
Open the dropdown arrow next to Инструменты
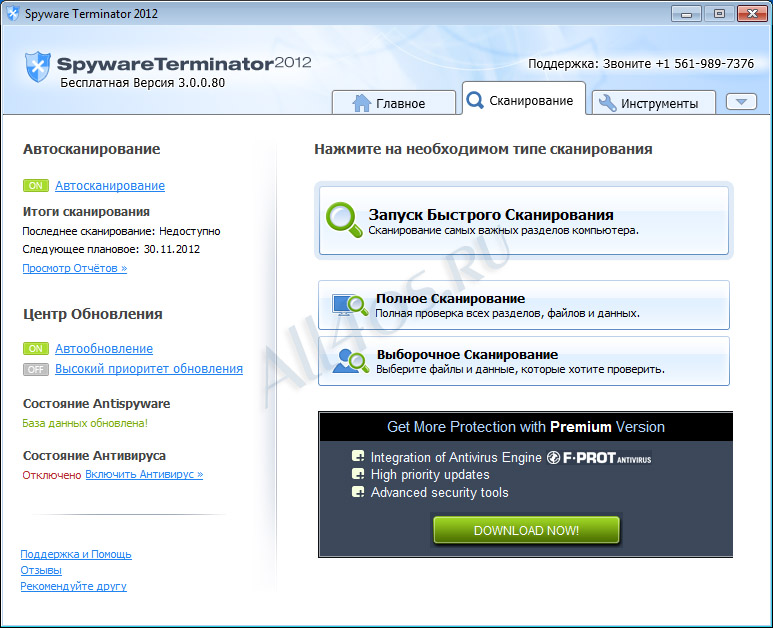click(x=741, y=102)
